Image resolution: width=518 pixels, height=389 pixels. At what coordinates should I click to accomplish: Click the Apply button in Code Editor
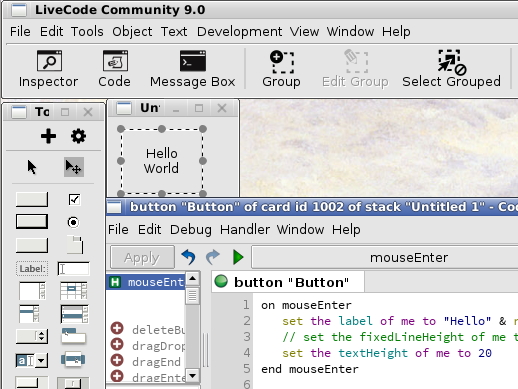pyautogui.click(x=142, y=257)
